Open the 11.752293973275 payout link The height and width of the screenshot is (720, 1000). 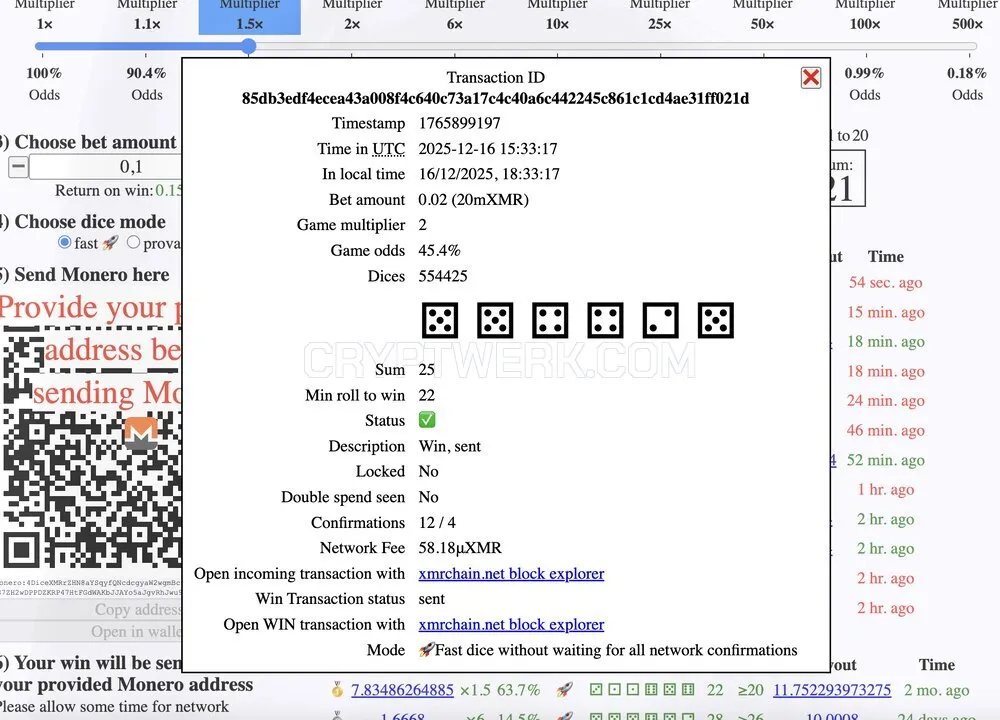click(x=832, y=690)
